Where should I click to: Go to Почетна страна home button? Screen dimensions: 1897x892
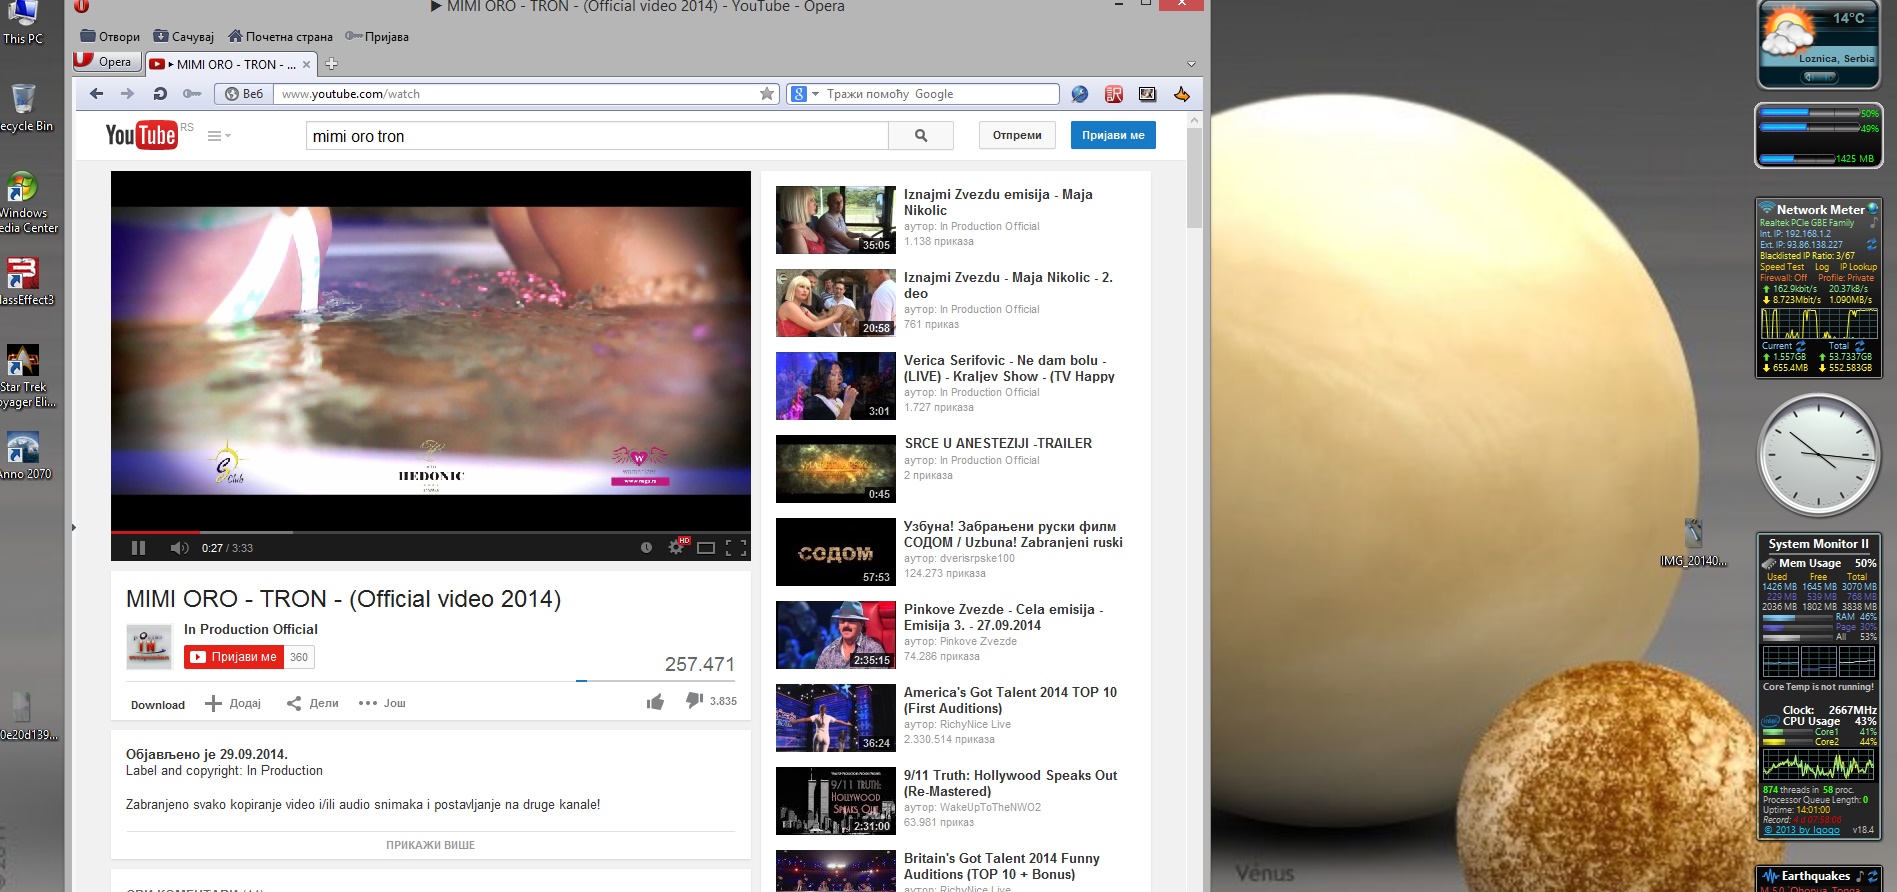pyautogui.click(x=280, y=37)
